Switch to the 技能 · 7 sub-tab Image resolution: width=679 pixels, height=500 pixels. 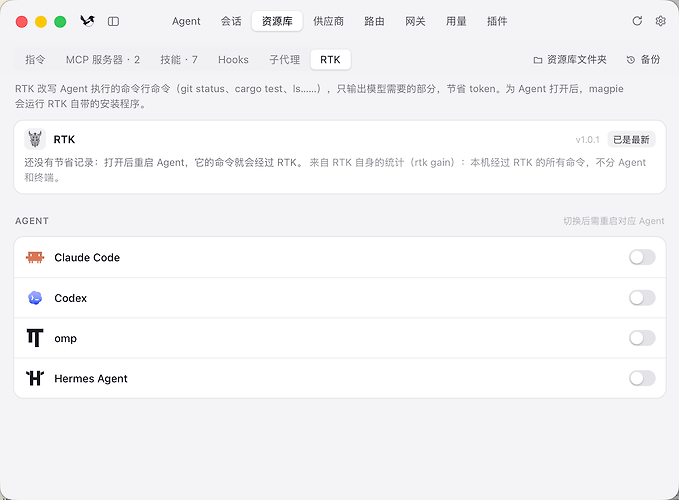click(x=179, y=60)
